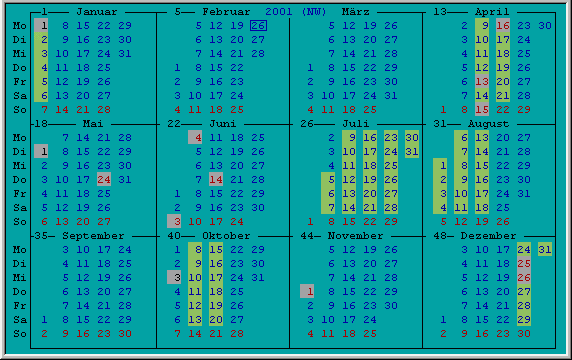Select the green 30 in Juli
The image size is (572, 360).
tap(412, 138)
